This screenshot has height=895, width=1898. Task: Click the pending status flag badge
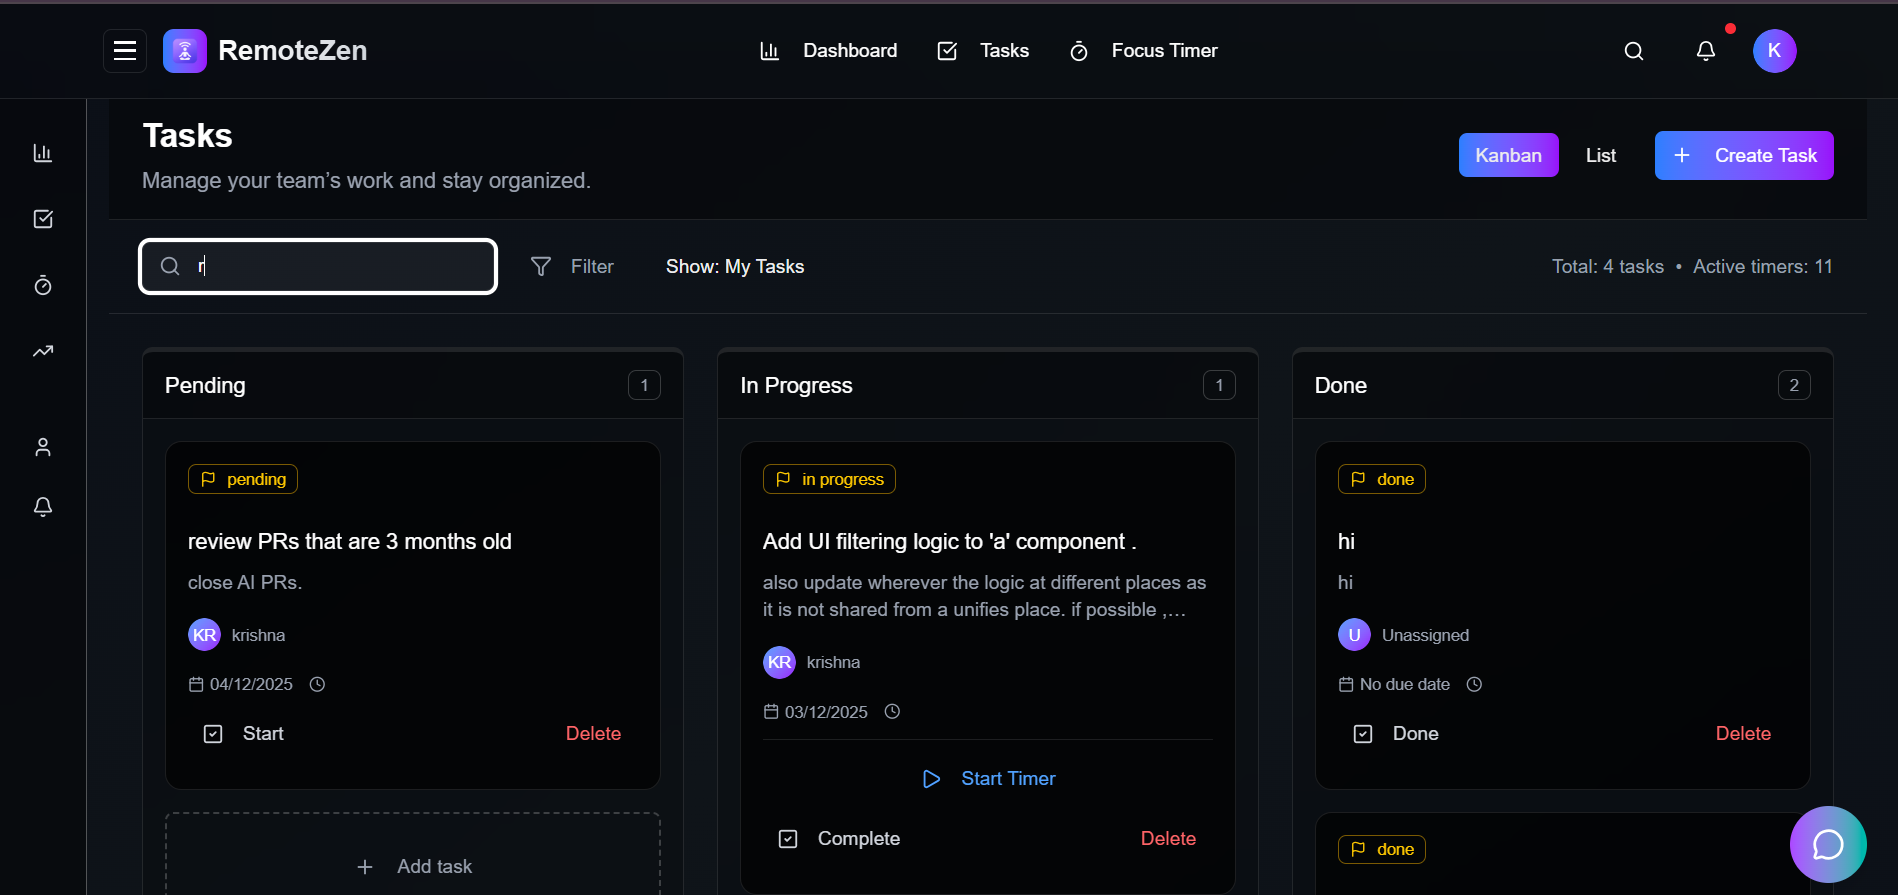click(x=243, y=479)
